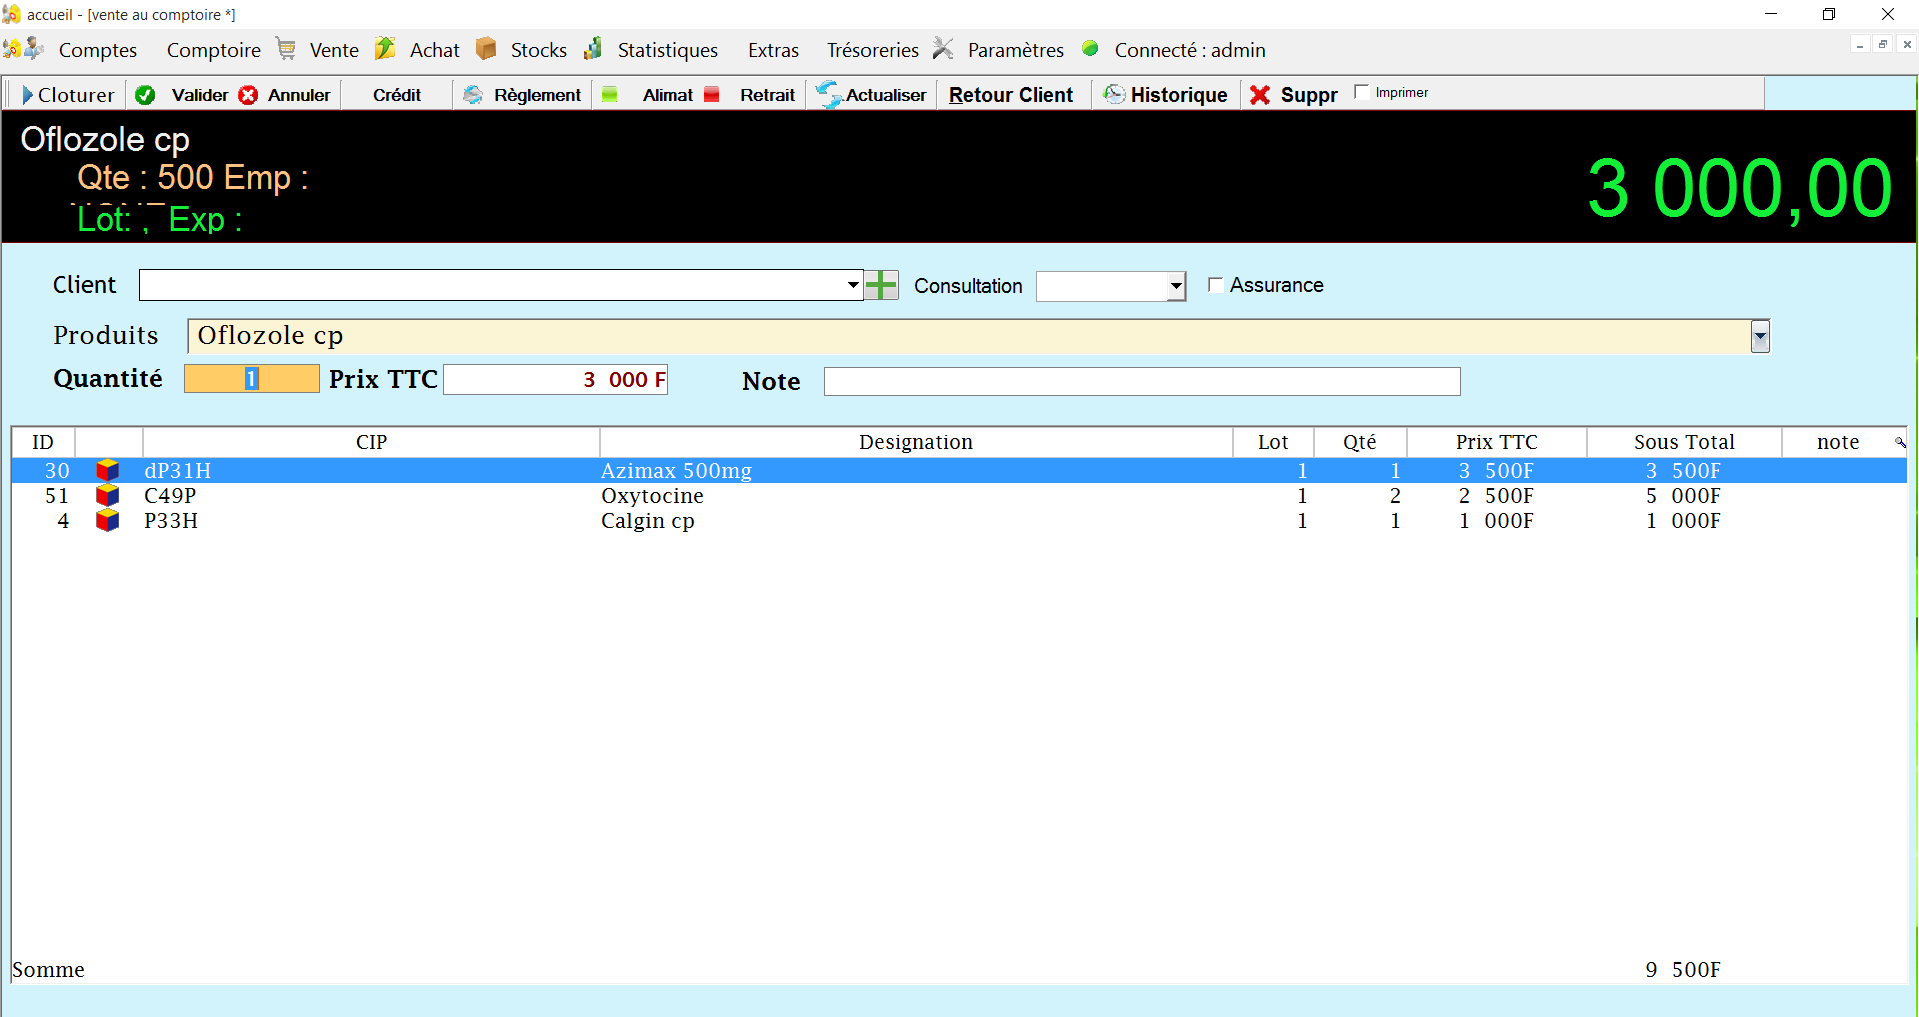Image resolution: width=1919 pixels, height=1017 pixels.
Task: Click the Actualiser refresh arrows icon
Action: point(828,95)
